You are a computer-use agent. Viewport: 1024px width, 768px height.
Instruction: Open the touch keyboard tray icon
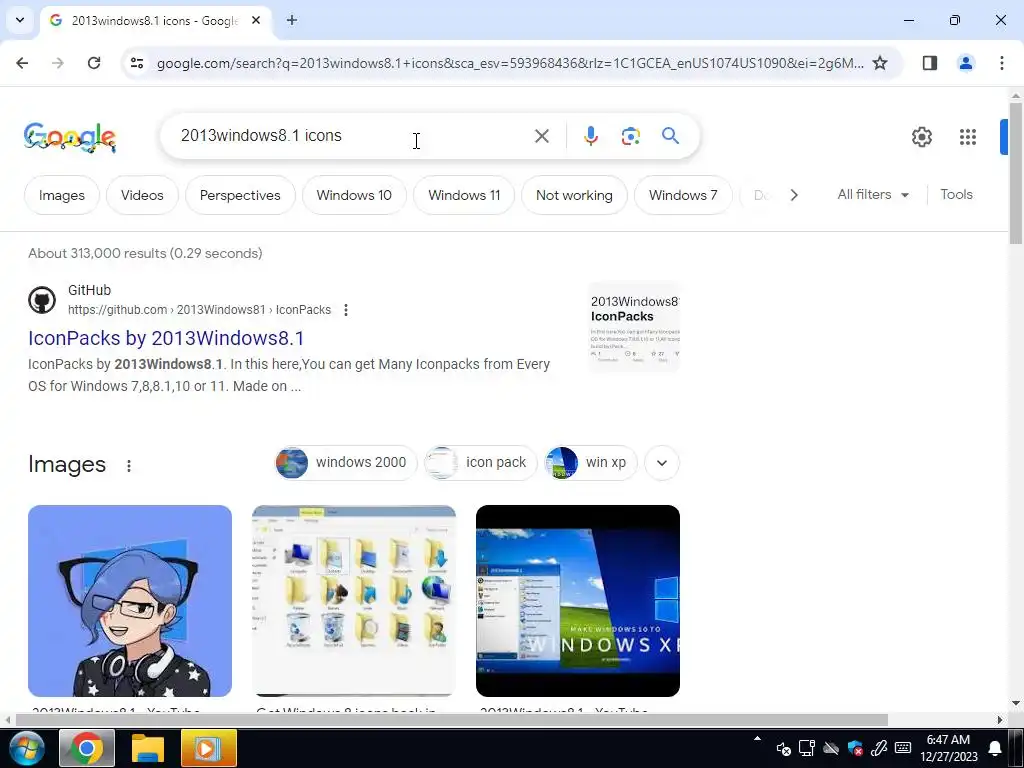pos(903,748)
